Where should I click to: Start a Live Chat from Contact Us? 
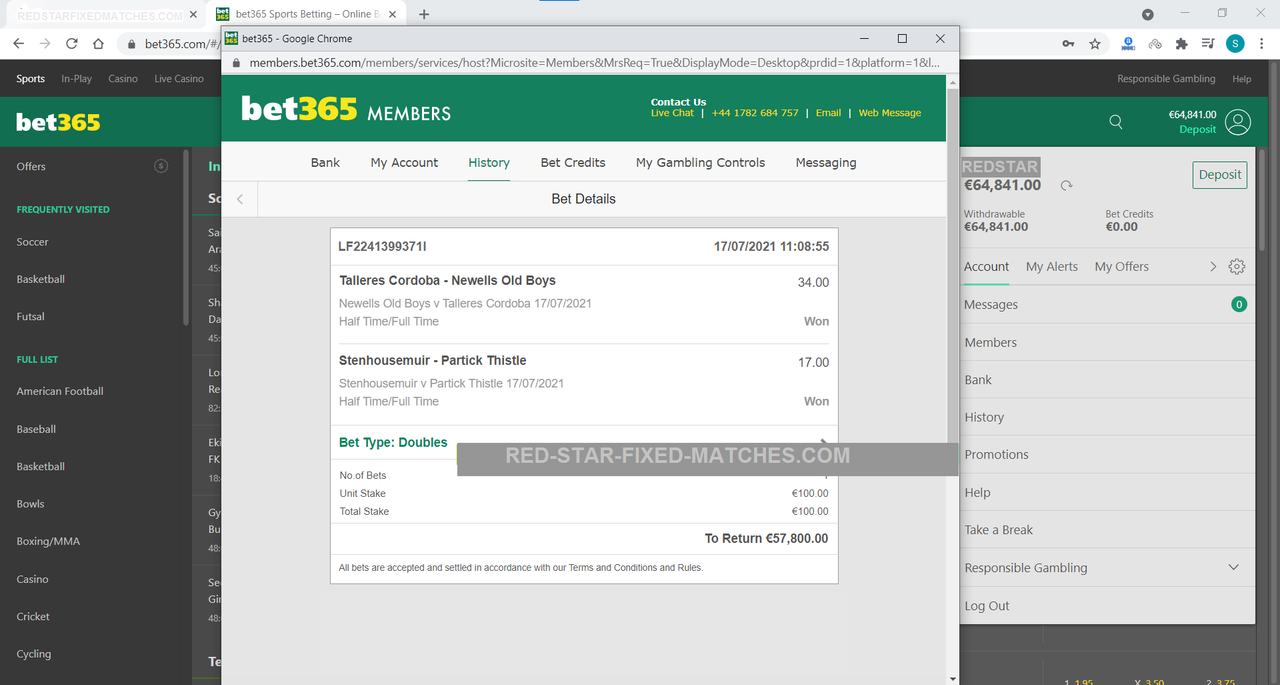click(x=672, y=113)
